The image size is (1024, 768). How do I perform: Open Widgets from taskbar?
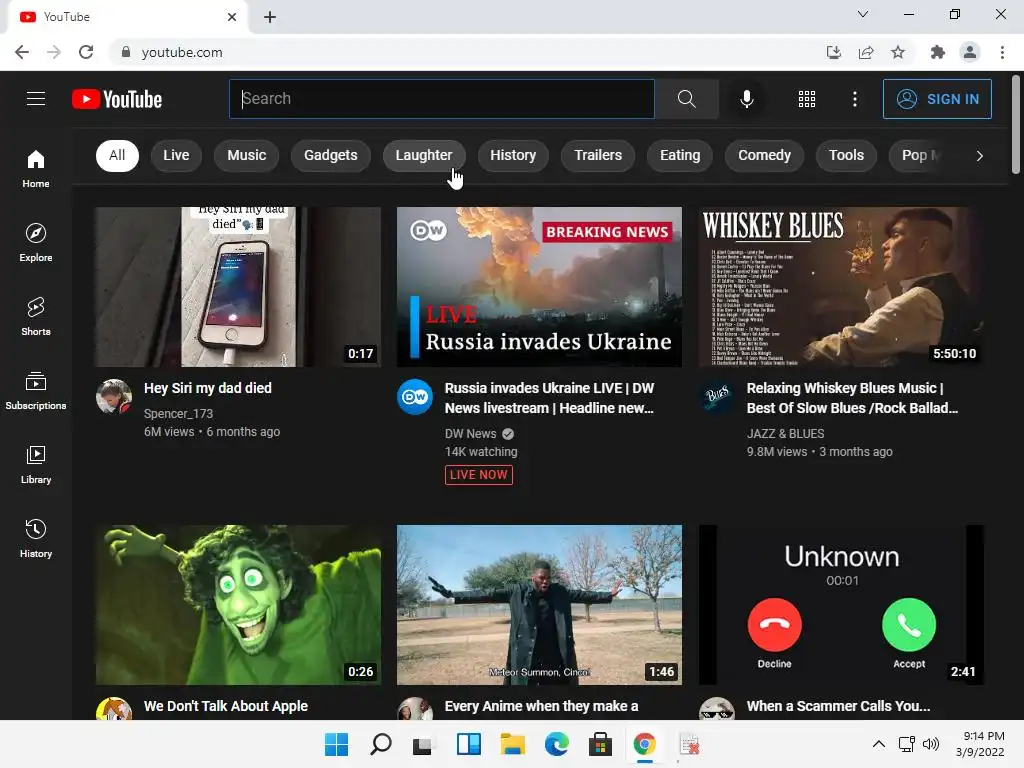(x=469, y=744)
